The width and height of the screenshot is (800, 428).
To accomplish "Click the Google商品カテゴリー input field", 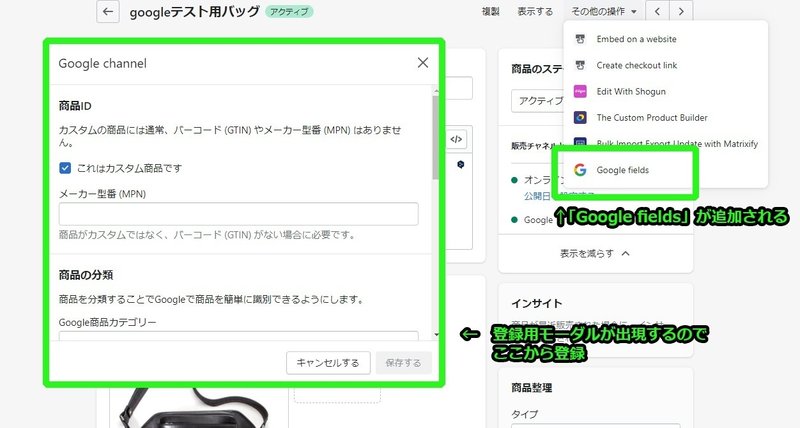I will pyautogui.click(x=239, y=336).
